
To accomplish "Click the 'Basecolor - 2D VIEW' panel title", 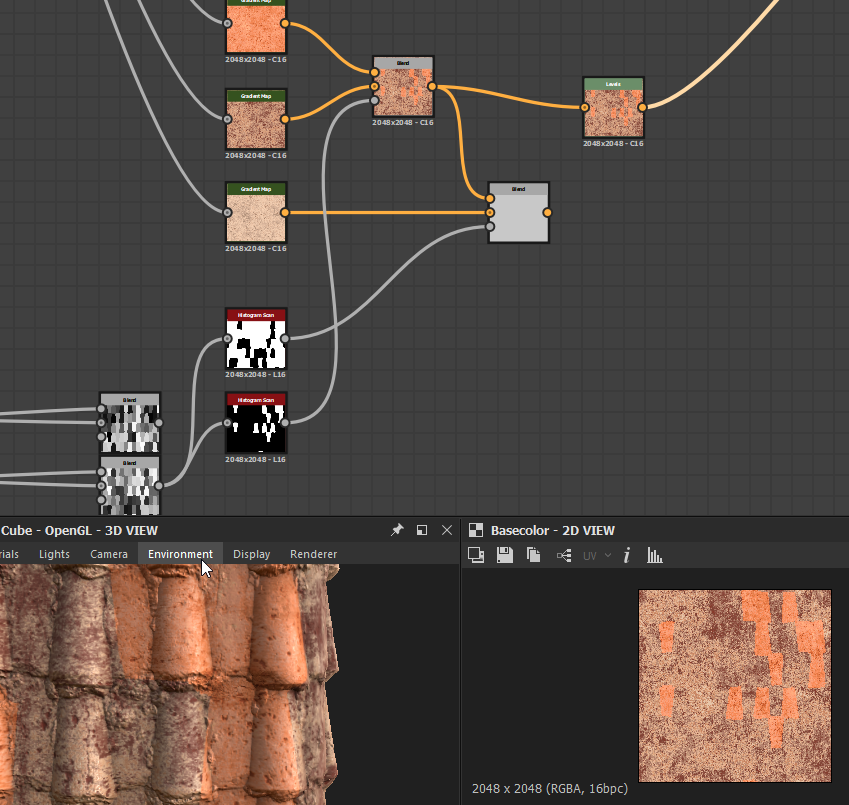I will pyautogui.click(x=552, y=531).
